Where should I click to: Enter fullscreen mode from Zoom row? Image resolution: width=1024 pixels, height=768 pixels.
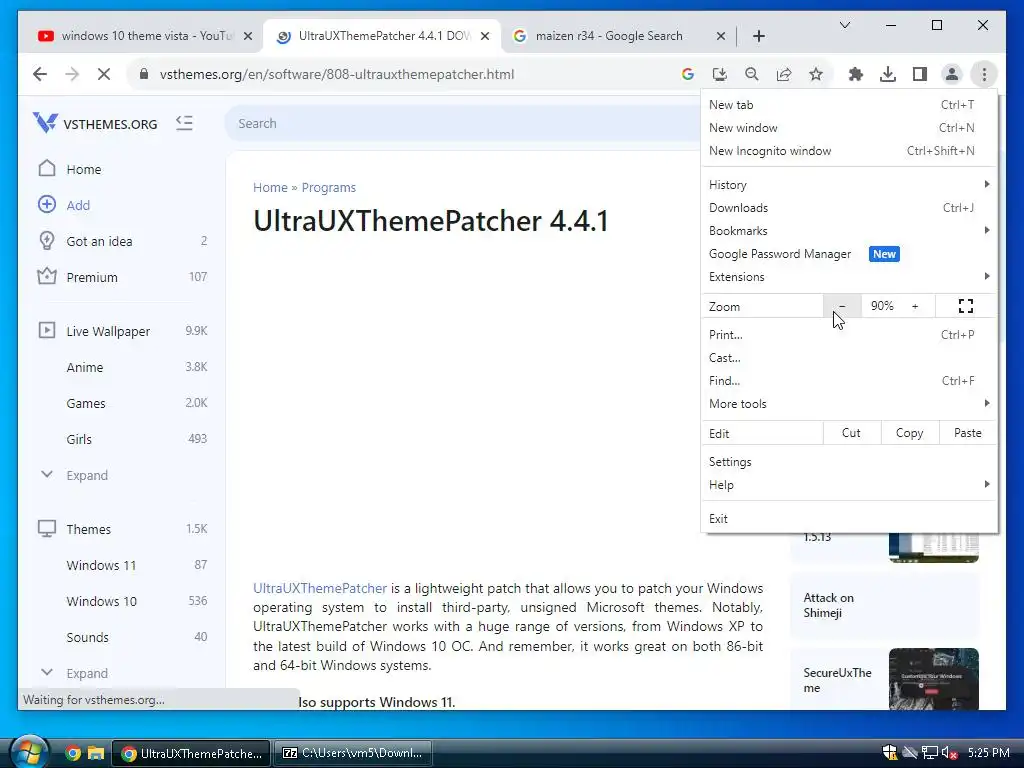tap(966, 306)
